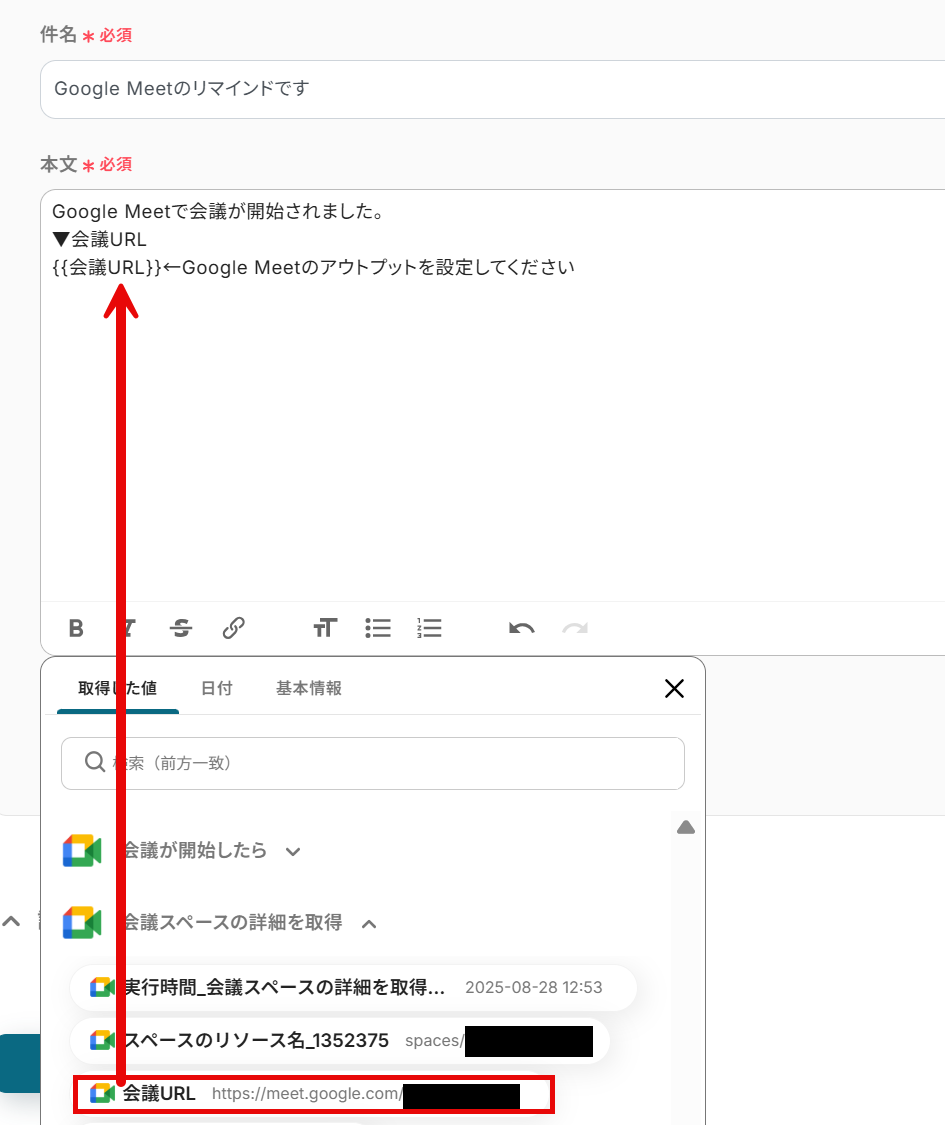Toggle bold formatting in body editor
The height and width of the screenshot is (1125, 945).
[76, 629]
